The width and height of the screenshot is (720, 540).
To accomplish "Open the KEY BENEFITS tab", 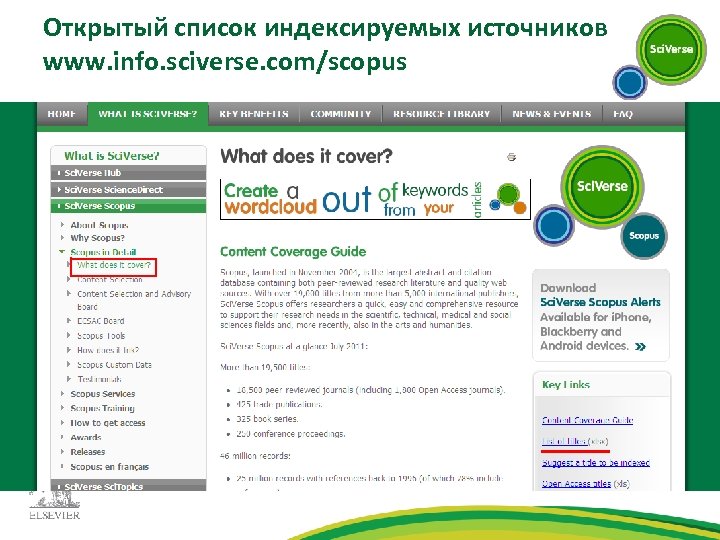I will 253,114.
